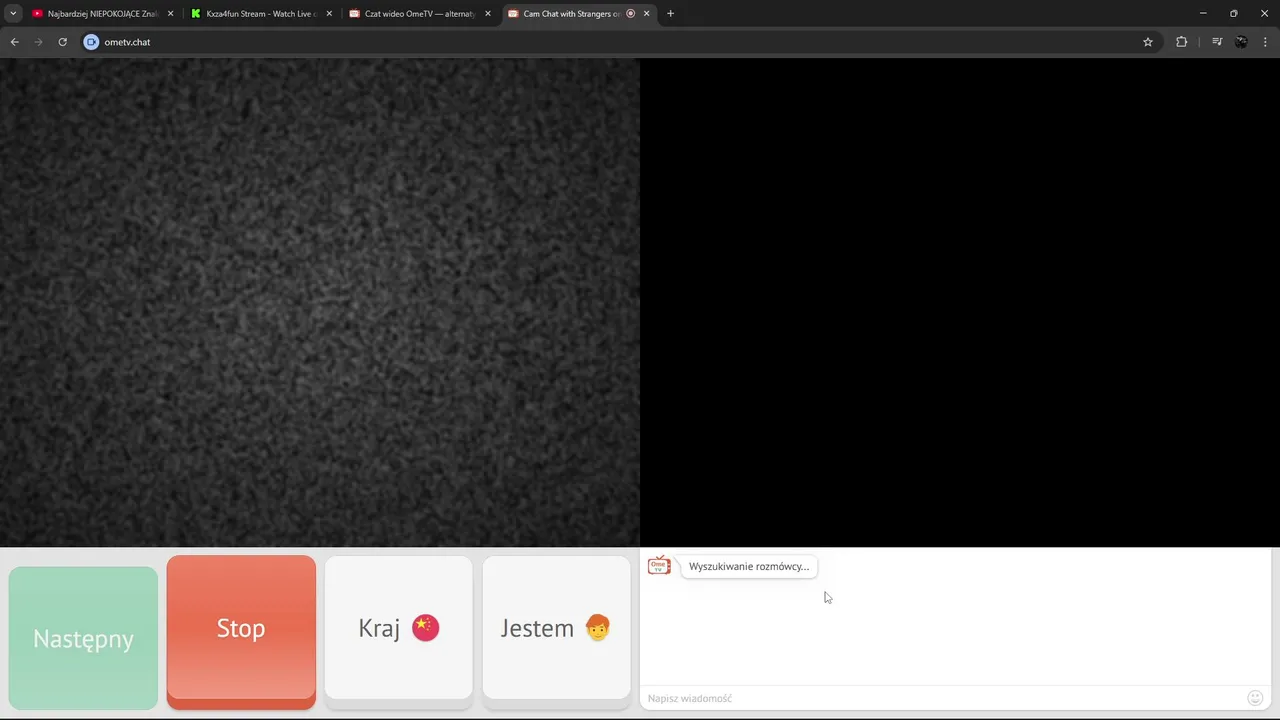The height and width of the screenshot is (720, 1280).
Task: Close the Cam Chat with Strangers tab
Action: [x=646, y=14]
